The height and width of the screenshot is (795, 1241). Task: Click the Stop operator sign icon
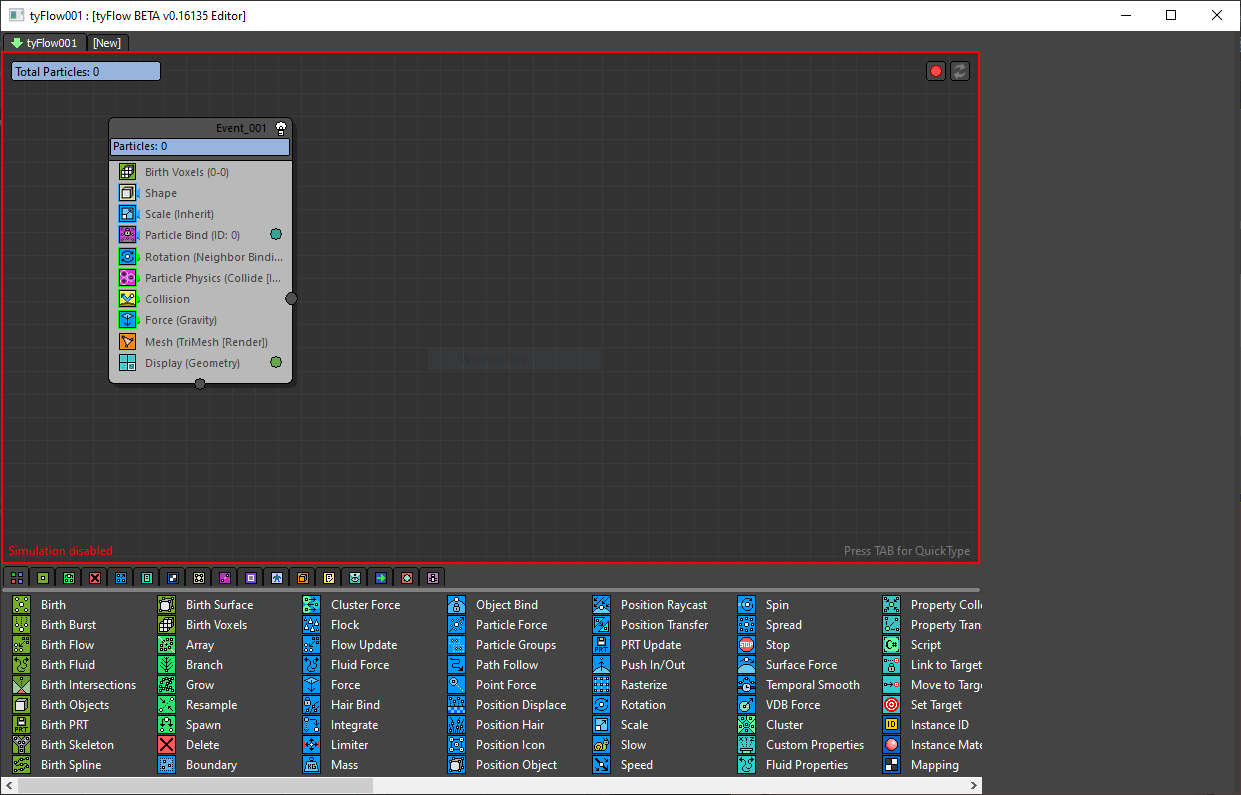[747, 645]
